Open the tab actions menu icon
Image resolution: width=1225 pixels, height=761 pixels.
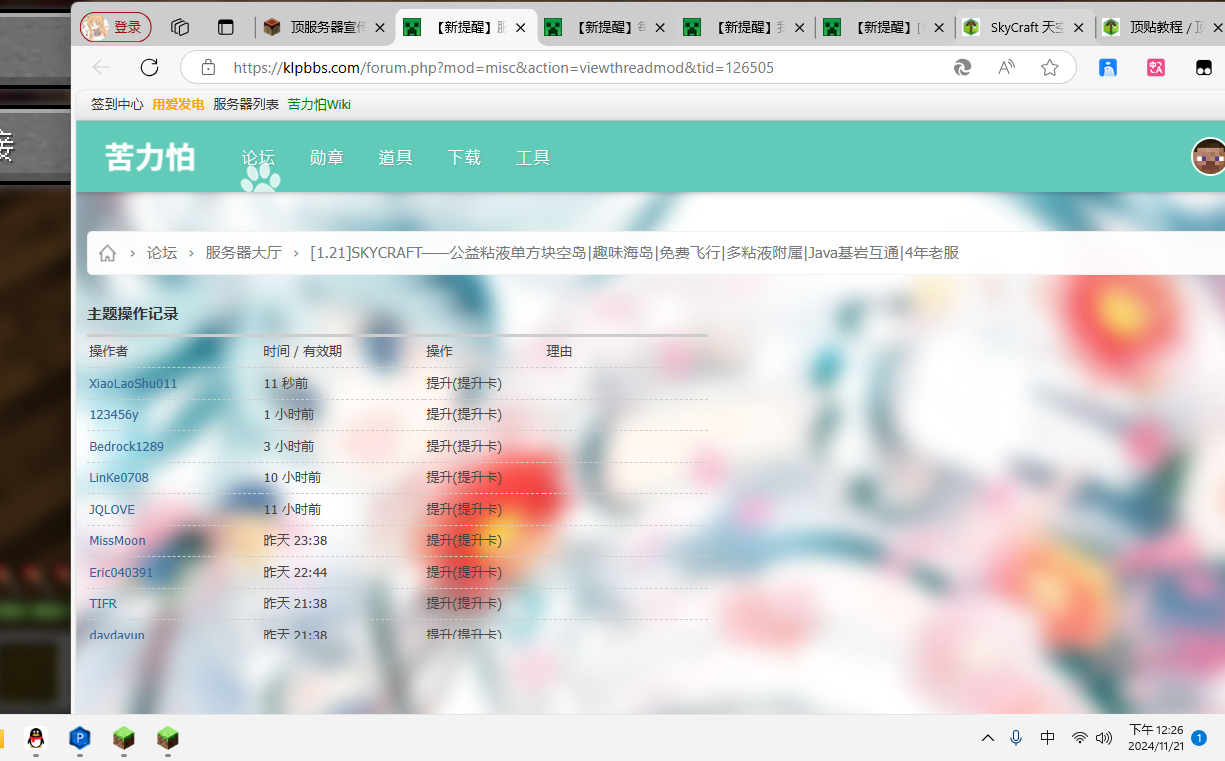[226, 27]
